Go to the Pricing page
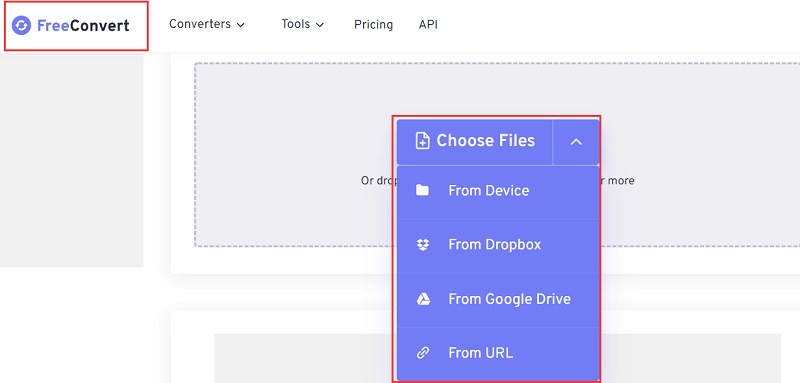Image resolution: width=800 pixels, height=383 pixels. (x=373, y=24)
